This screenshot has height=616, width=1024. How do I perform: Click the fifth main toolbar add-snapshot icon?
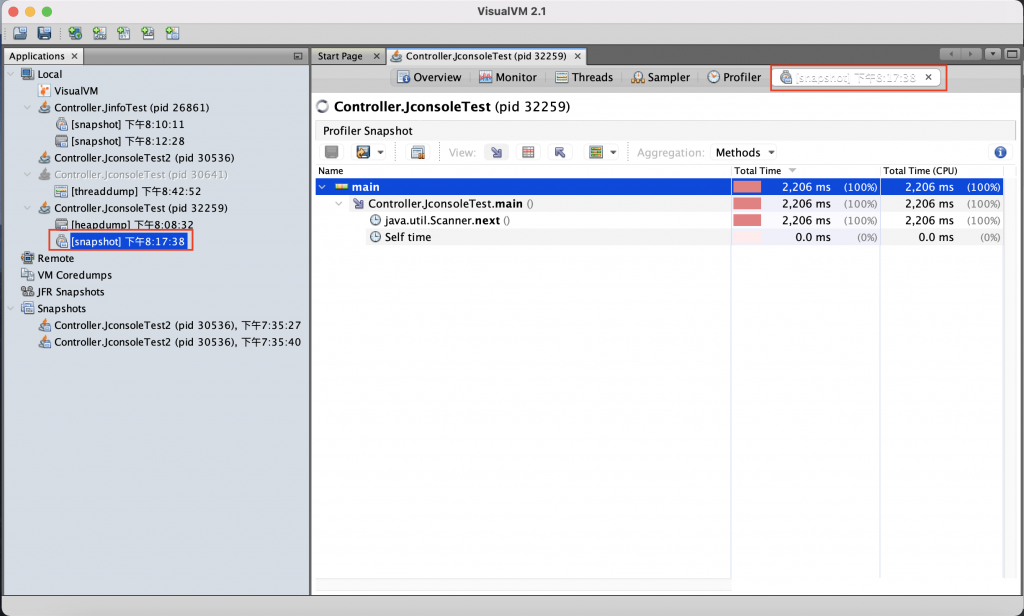tap(123, 33)
